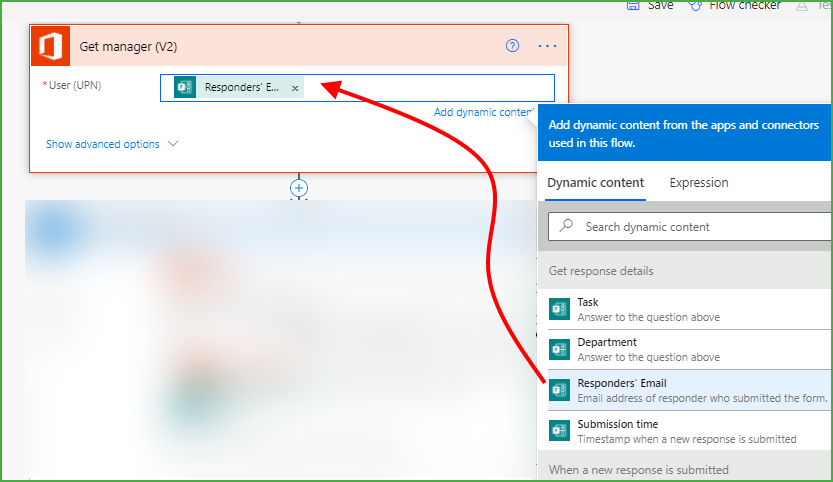
Task: Open the Flow checker
Action: 734,5
